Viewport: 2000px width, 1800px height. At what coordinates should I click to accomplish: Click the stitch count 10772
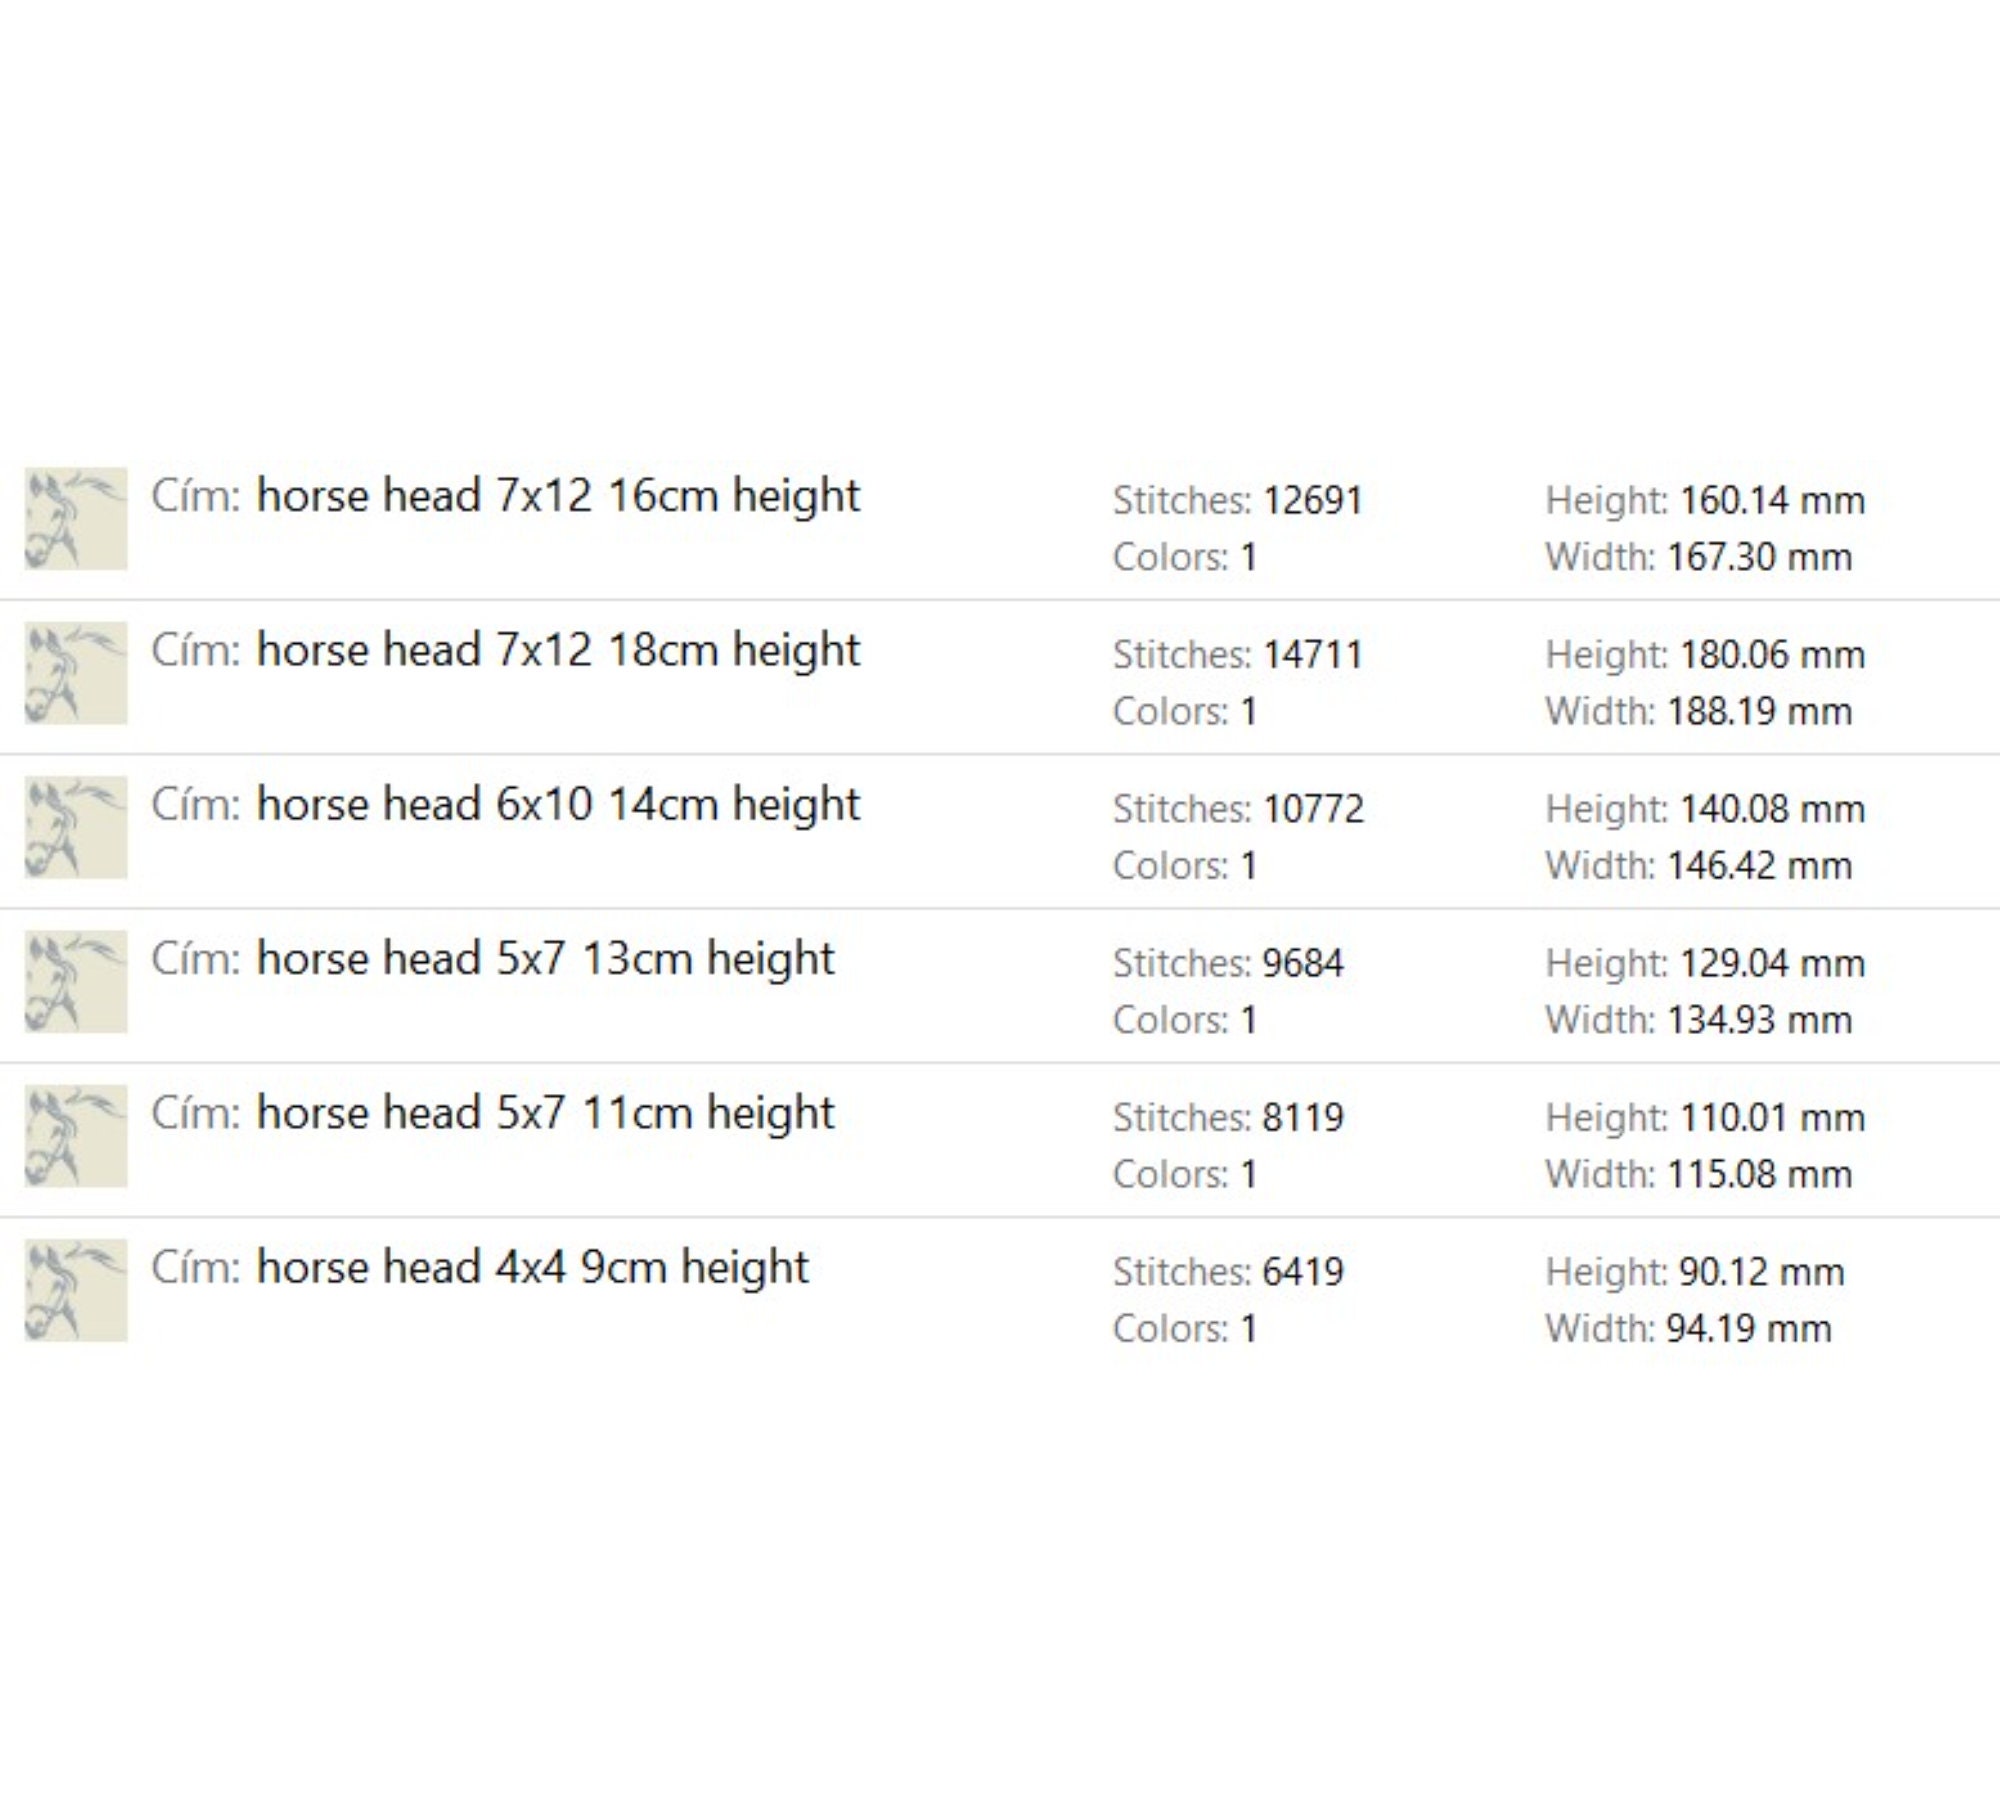tap(1313, 809)
